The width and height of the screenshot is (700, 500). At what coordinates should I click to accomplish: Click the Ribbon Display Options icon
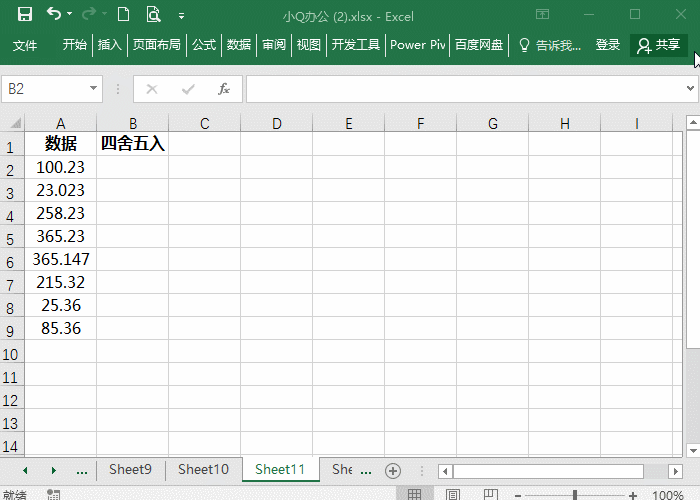click(542, 14)
